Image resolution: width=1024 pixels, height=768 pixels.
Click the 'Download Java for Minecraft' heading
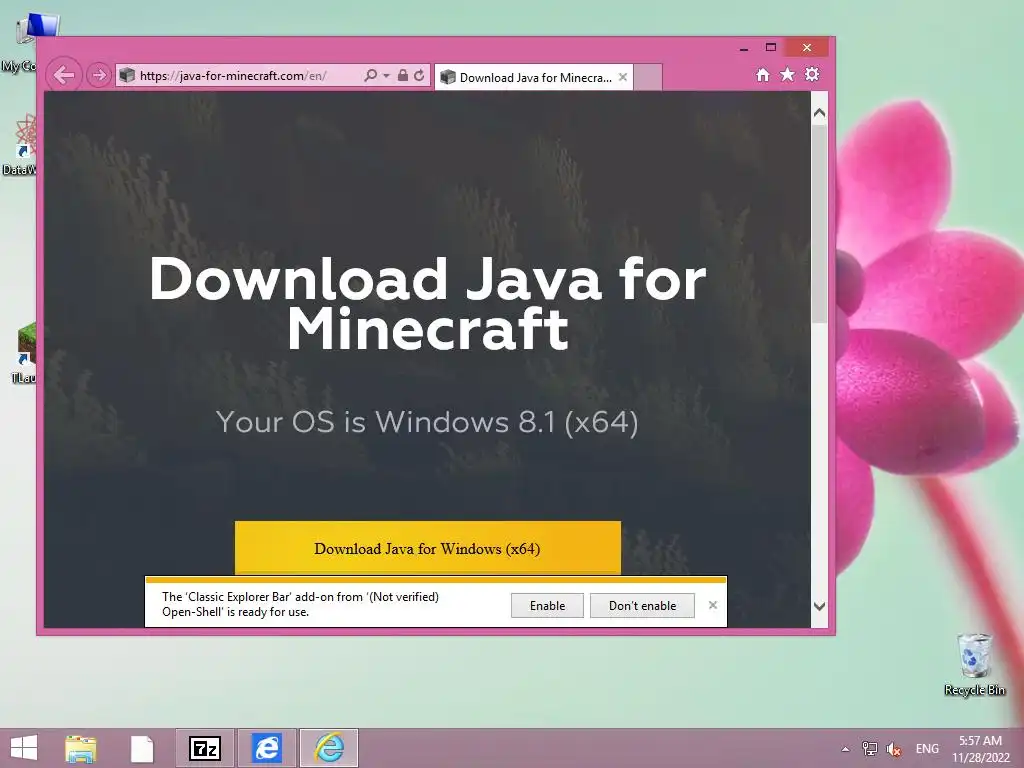[x=428, y=304]
